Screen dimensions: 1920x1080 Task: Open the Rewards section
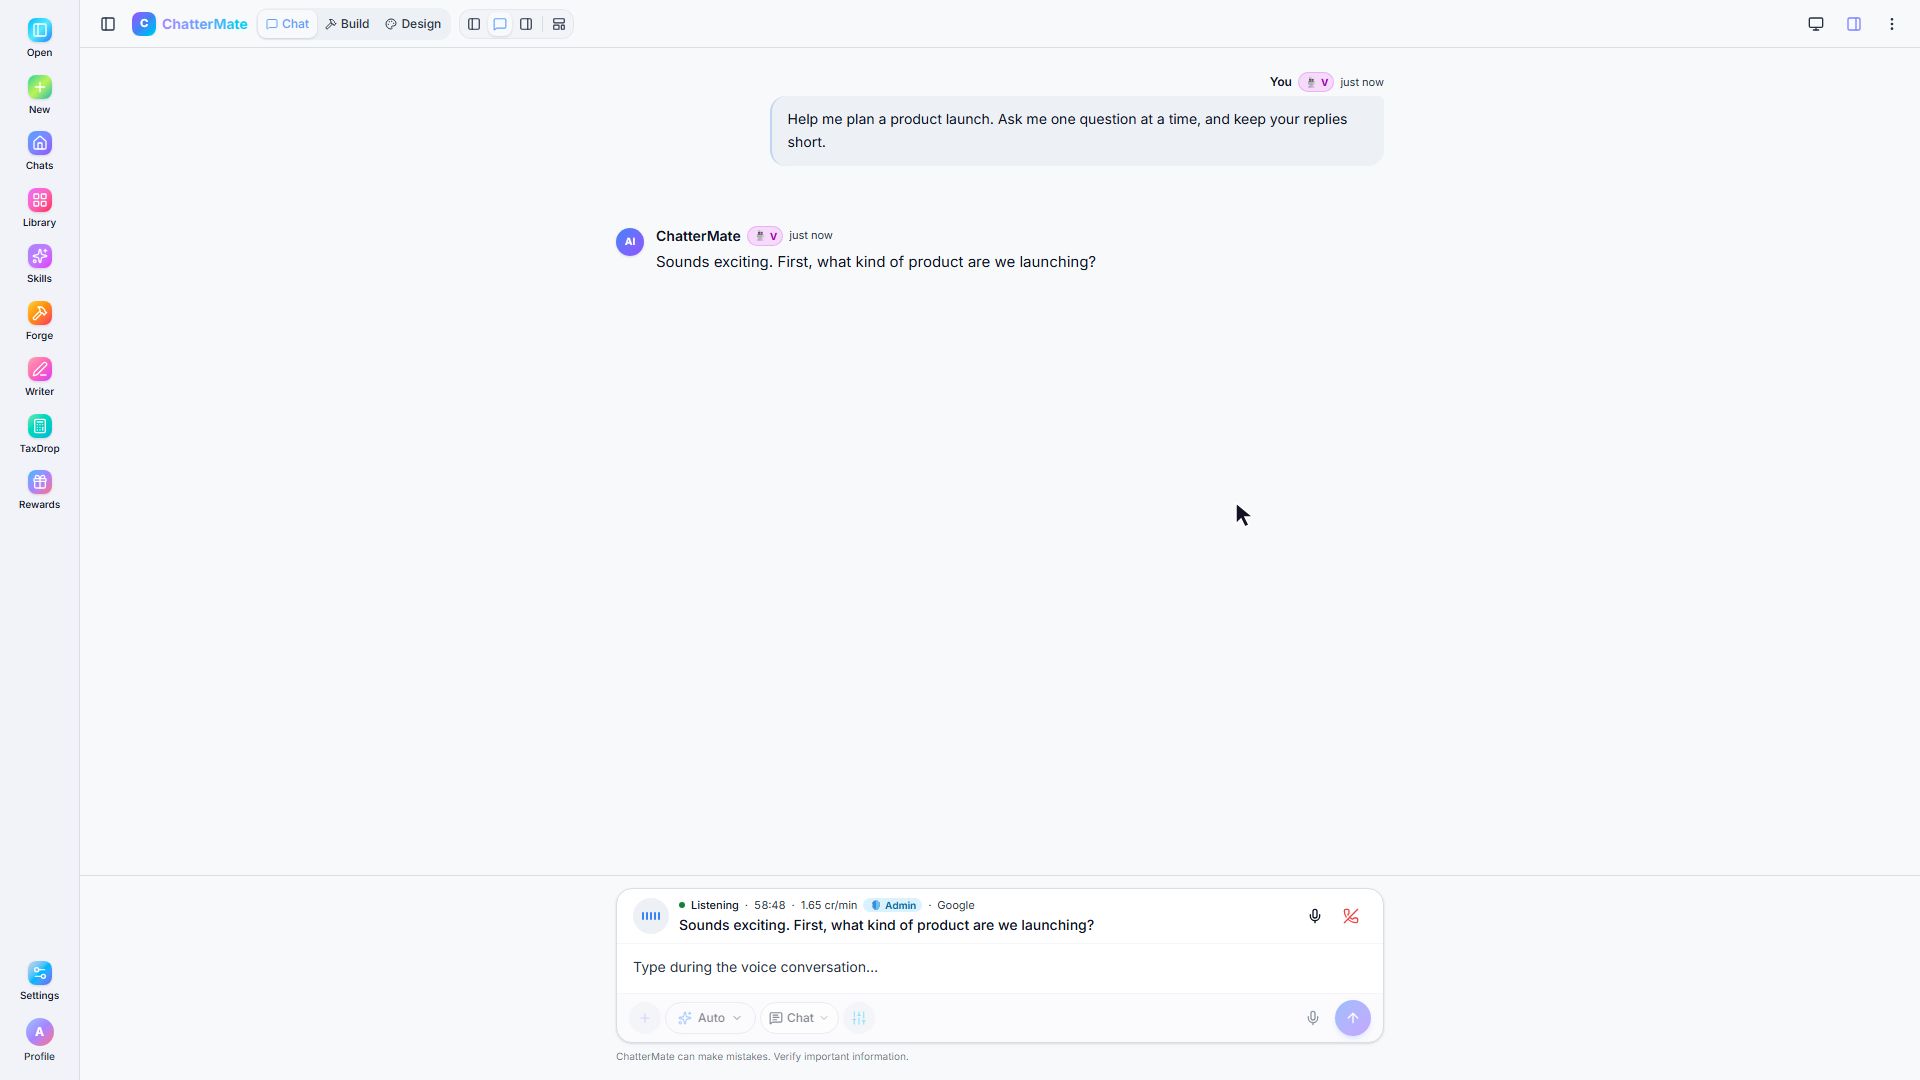[x=39, y=491]
